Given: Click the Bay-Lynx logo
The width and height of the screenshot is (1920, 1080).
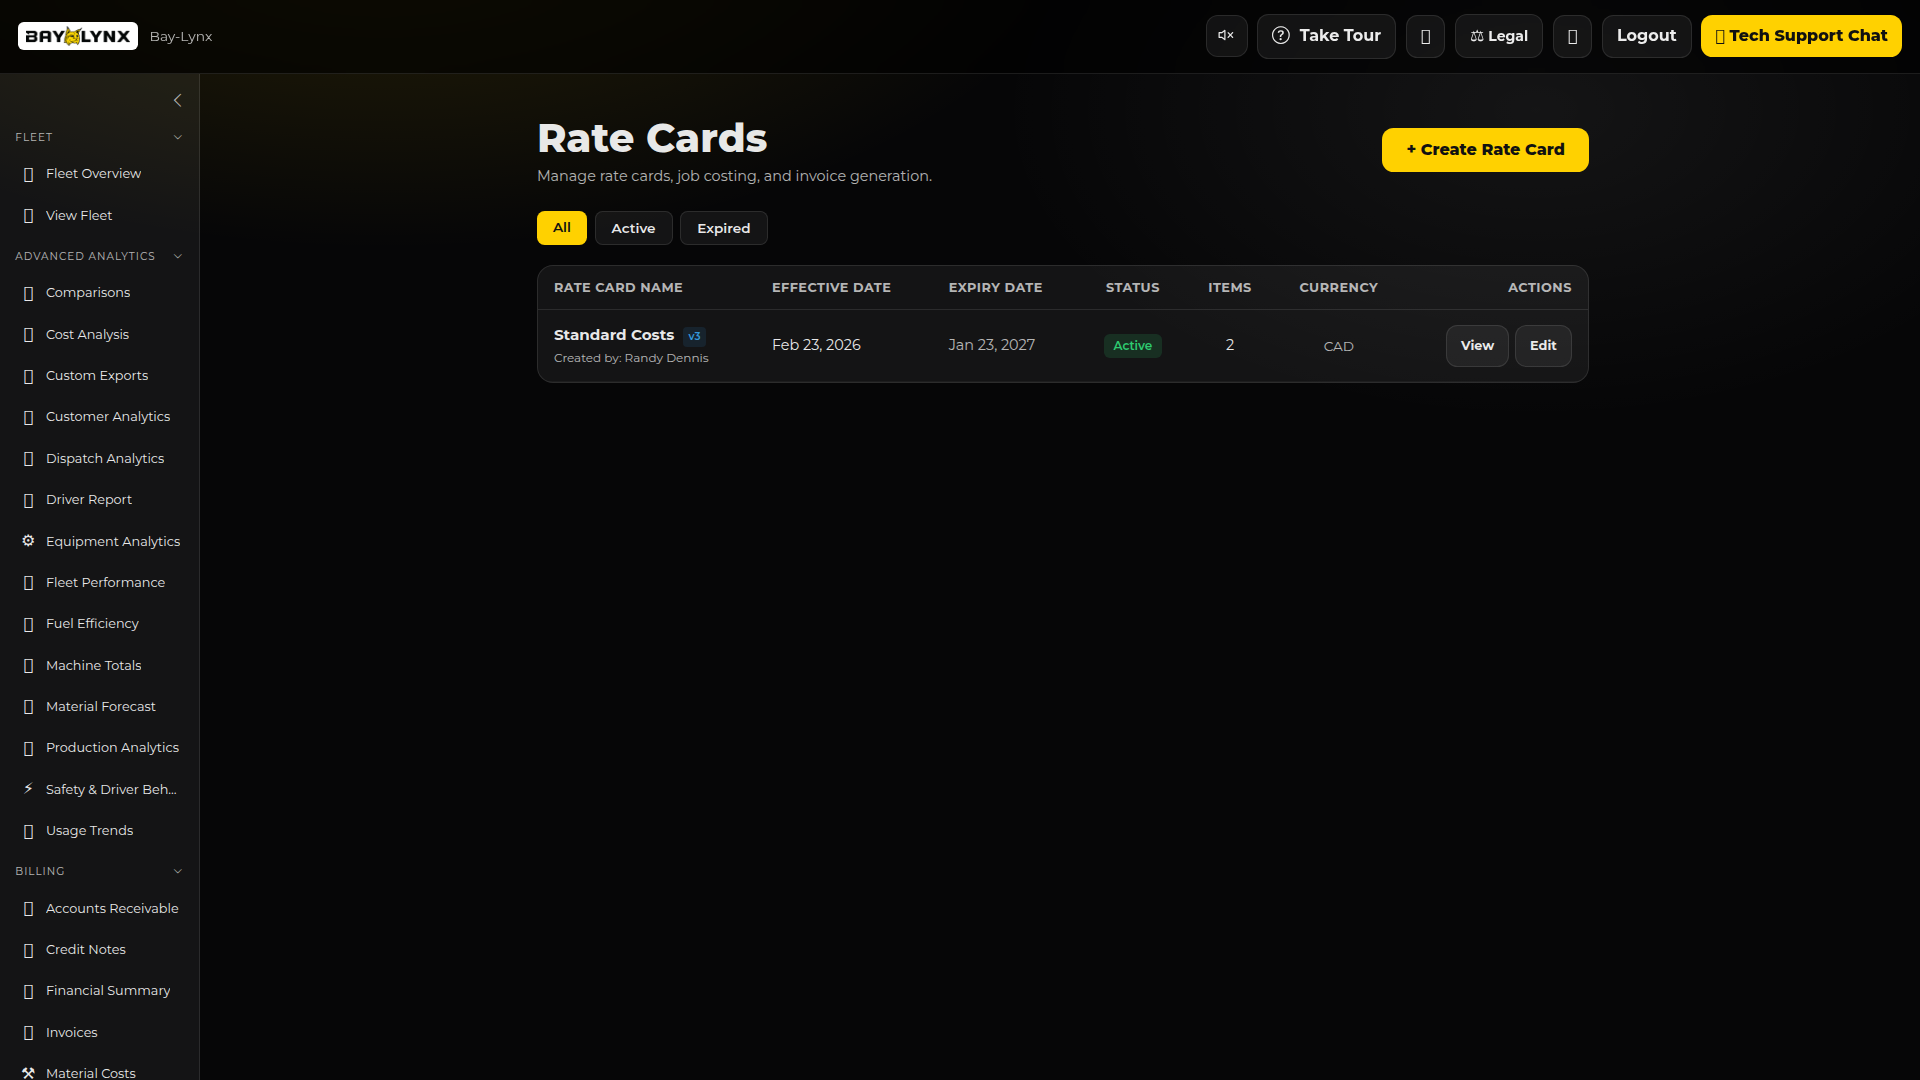Looking at the screenshot, I should tap(77, 36).
